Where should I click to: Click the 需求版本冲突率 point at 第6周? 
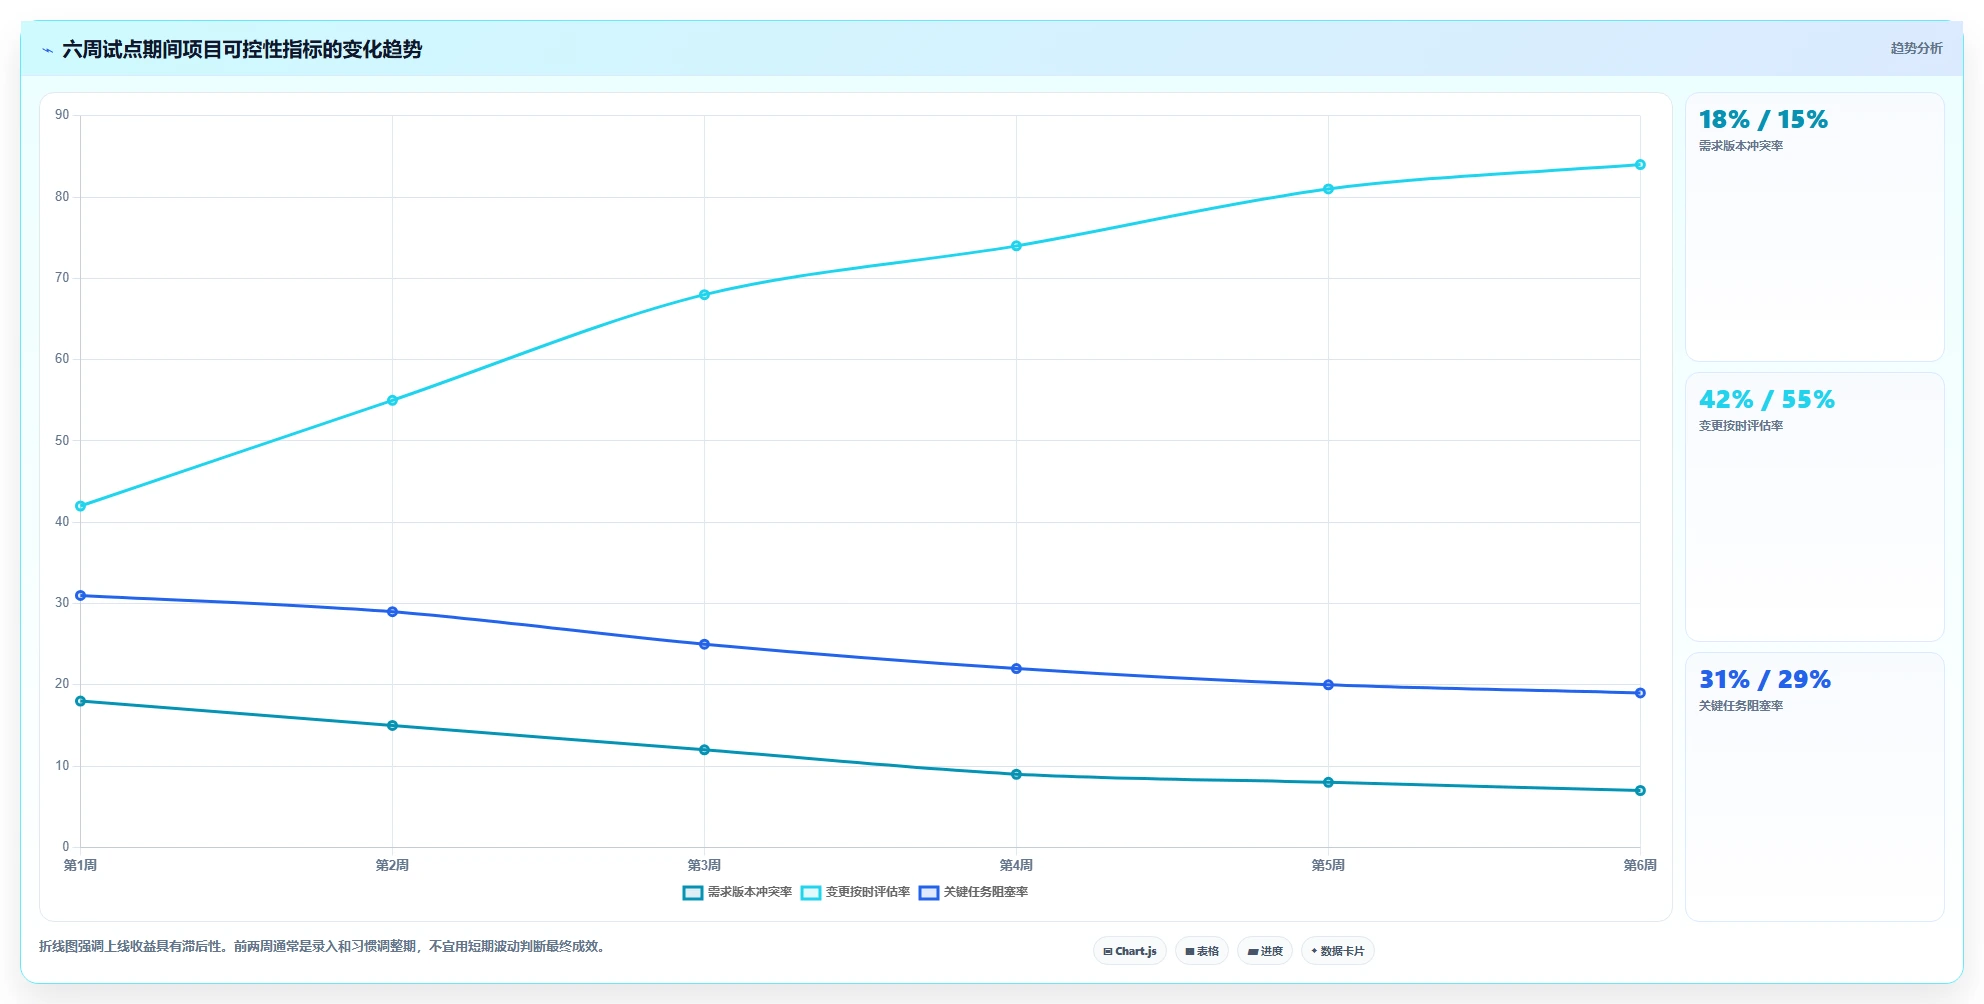(1640, 791)
